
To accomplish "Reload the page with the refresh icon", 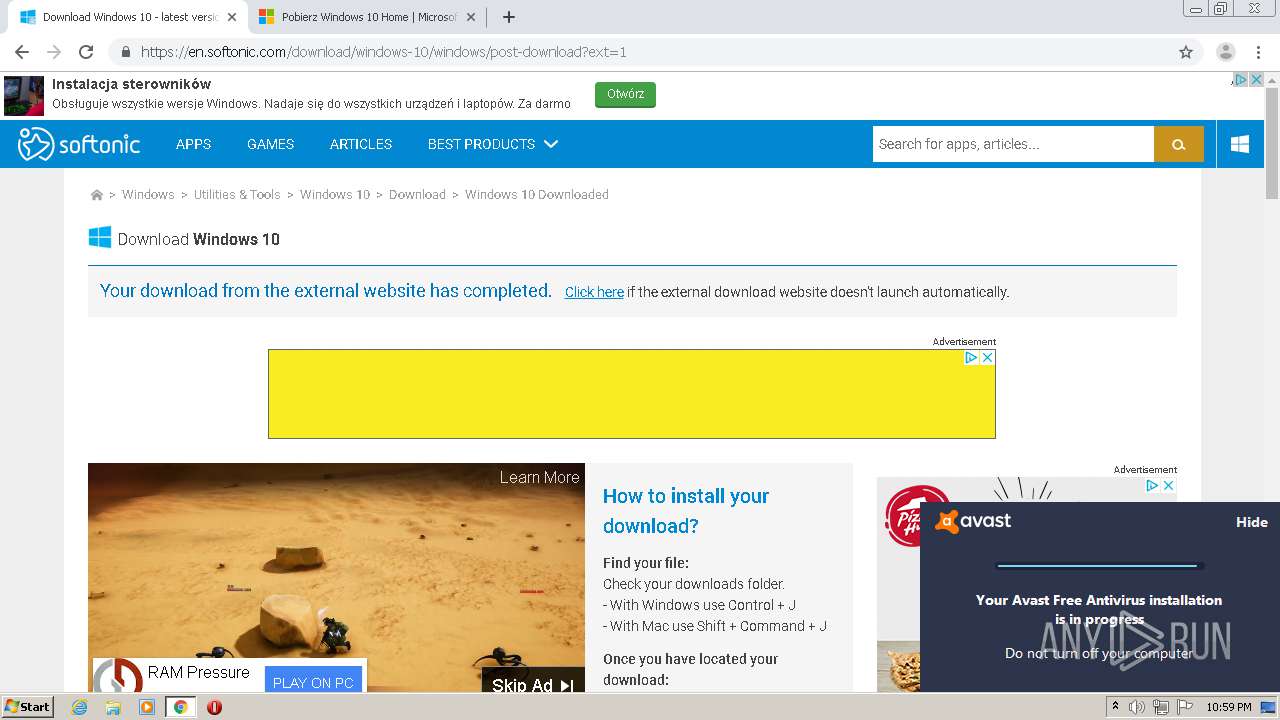I will coord(86,52).
